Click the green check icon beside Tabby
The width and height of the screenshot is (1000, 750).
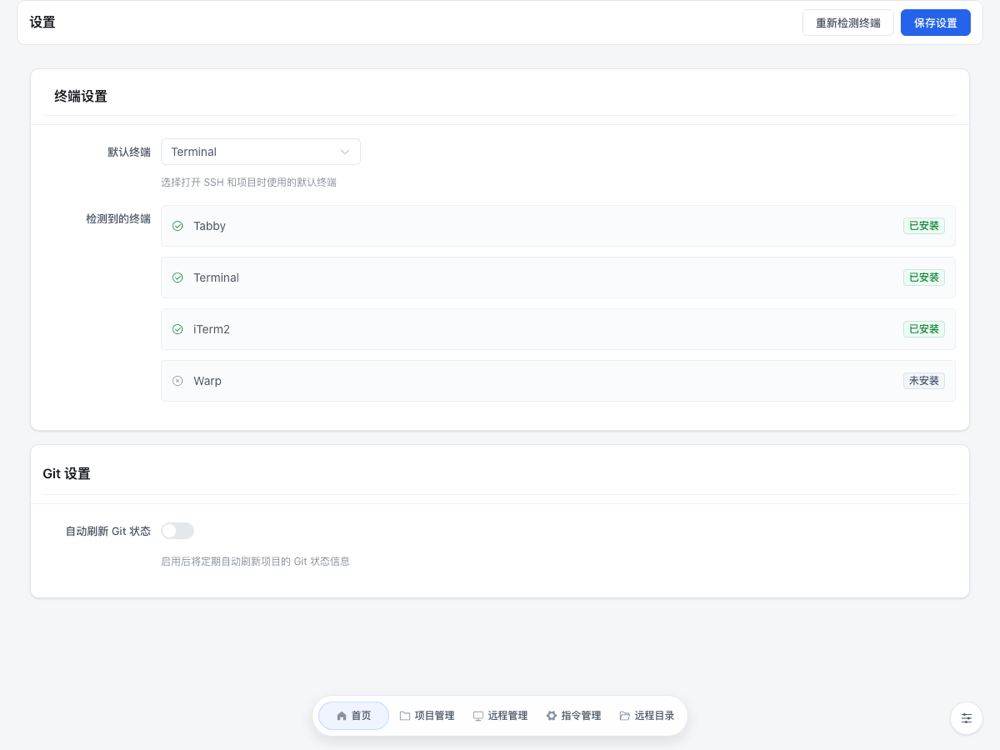coord(178,226)
